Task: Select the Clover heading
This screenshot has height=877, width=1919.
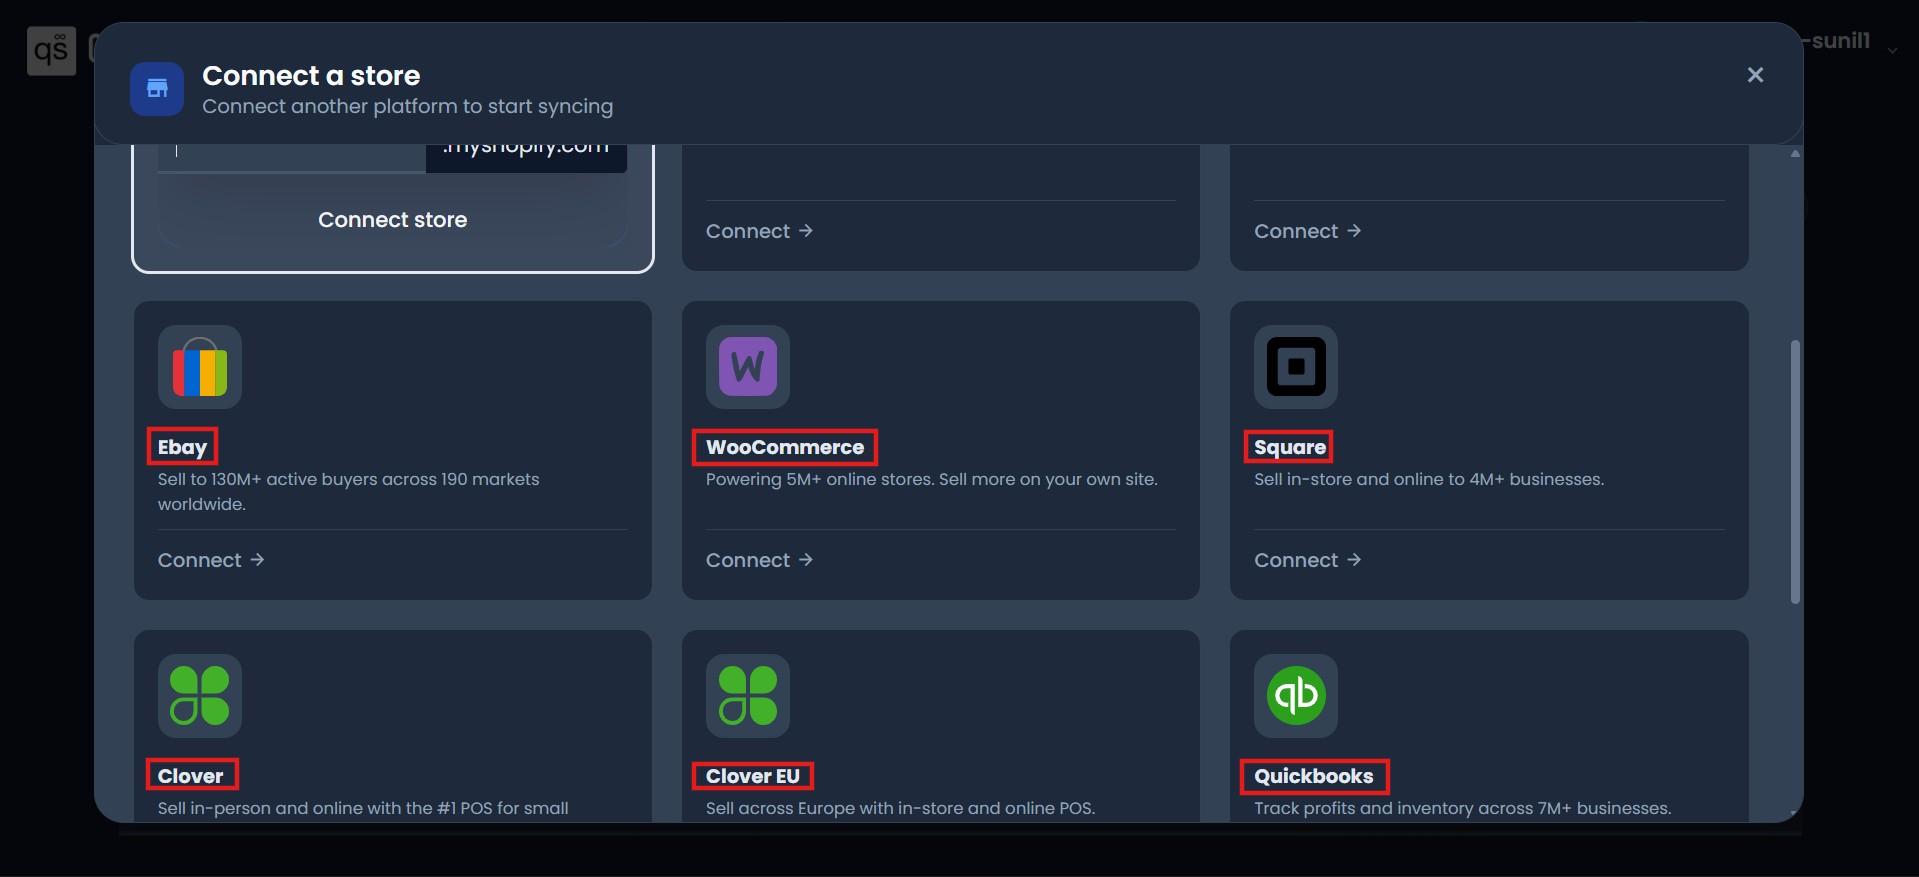Action: coord(191,775)
